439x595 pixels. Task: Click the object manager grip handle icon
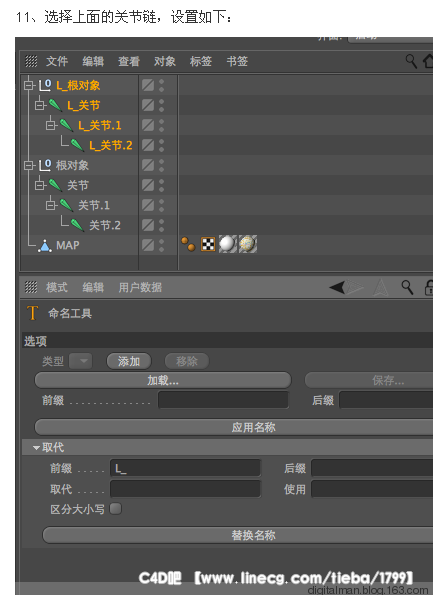pos(31,61)
